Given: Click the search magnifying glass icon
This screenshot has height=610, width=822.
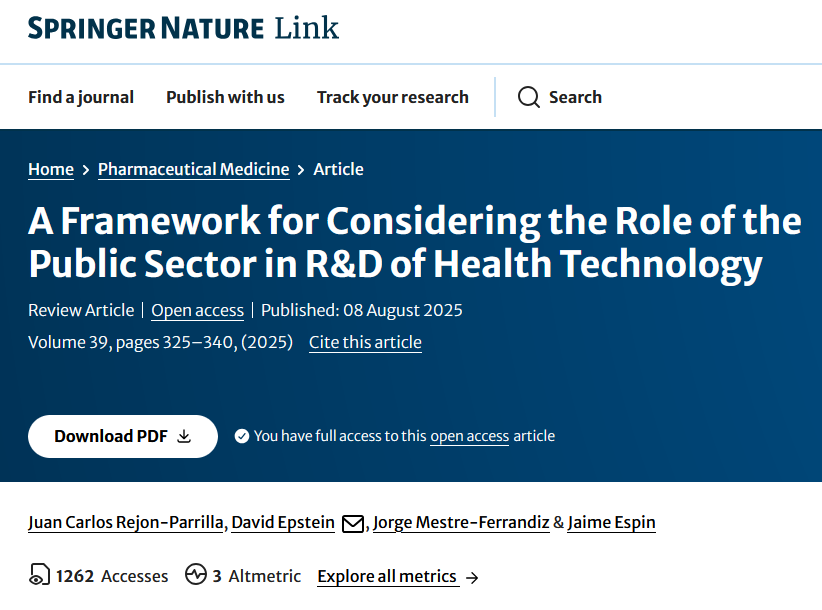Looking at the screenshot, I should point(529,97).
